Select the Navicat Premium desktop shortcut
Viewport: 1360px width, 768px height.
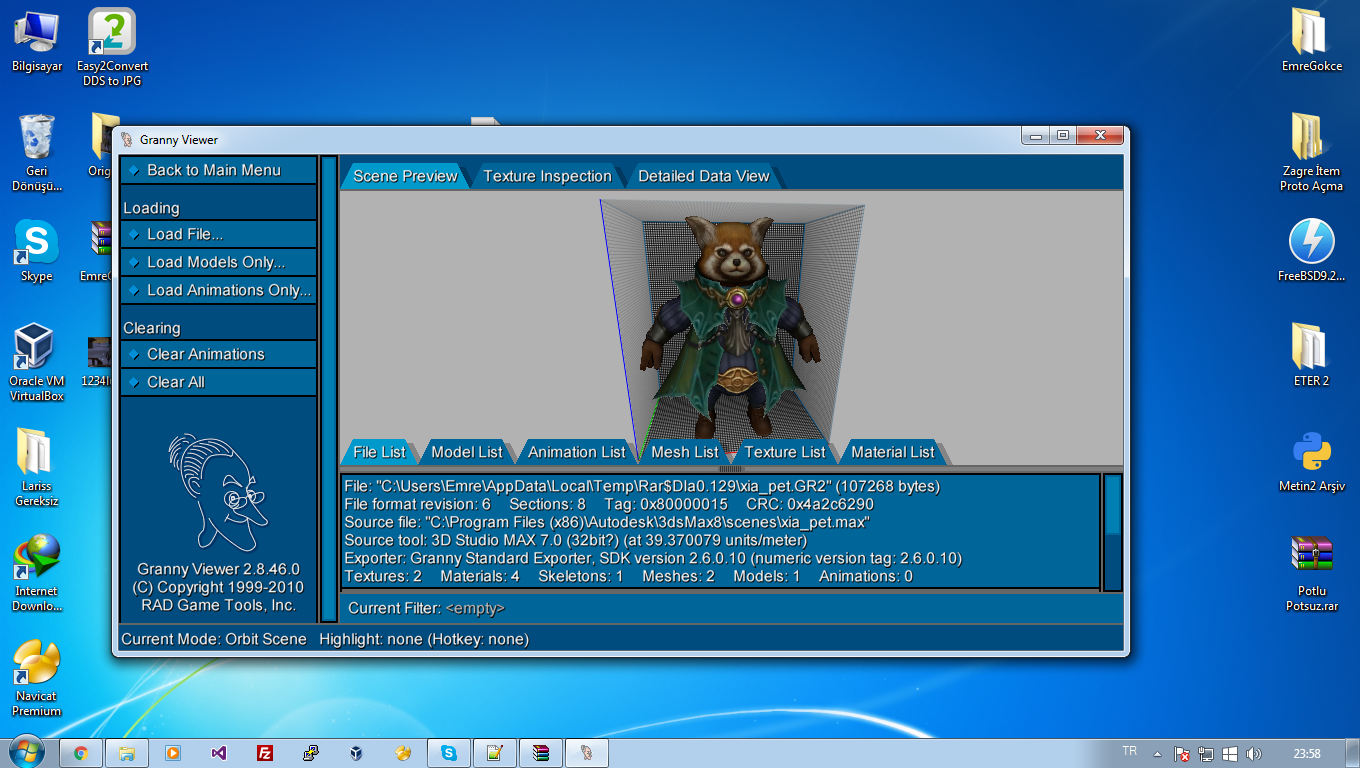pyautogui.click(x=36, y=678)
